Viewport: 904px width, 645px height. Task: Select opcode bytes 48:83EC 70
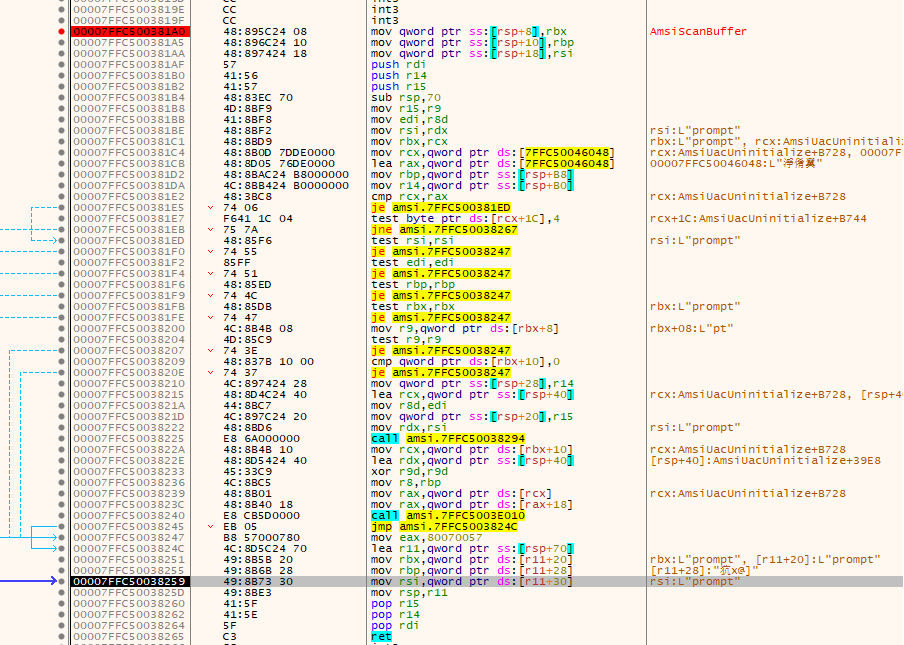(258, 97)
